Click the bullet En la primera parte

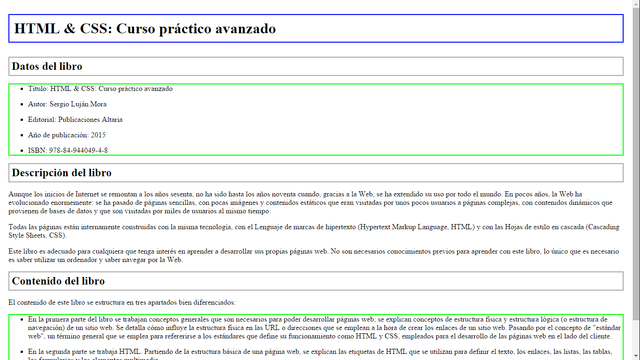tap(324, 328)
